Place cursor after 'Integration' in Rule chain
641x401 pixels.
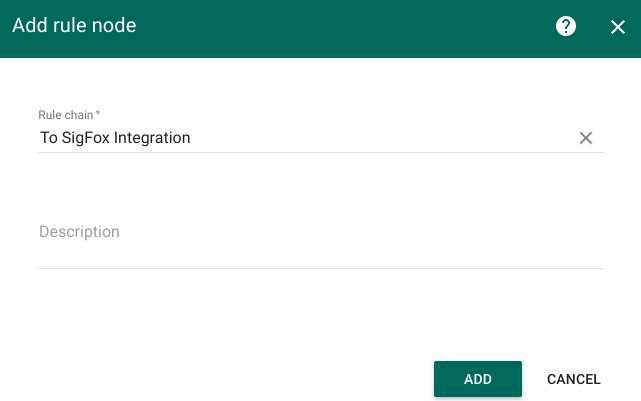pyautogui.click(x=192, y=138)
